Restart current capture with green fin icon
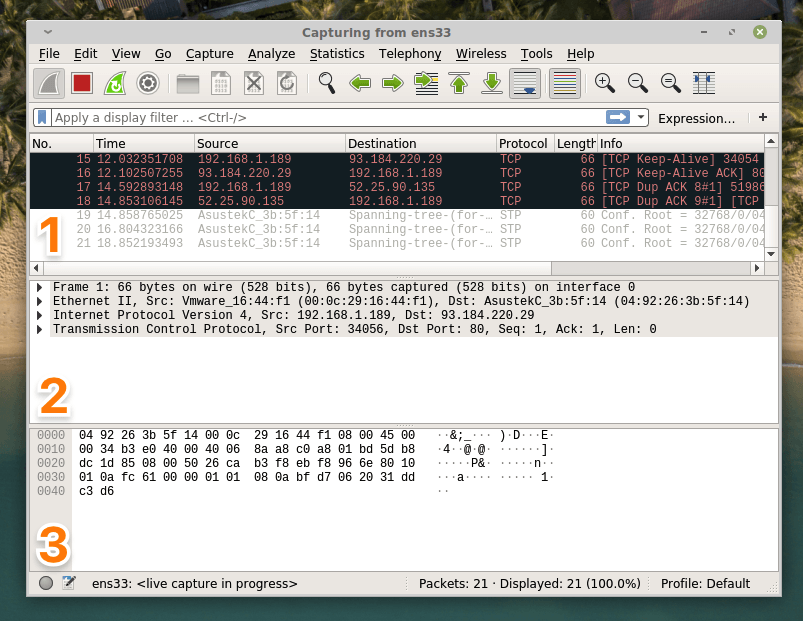Image resolution: width=803 pixels, height=621 pixels. 115,83
